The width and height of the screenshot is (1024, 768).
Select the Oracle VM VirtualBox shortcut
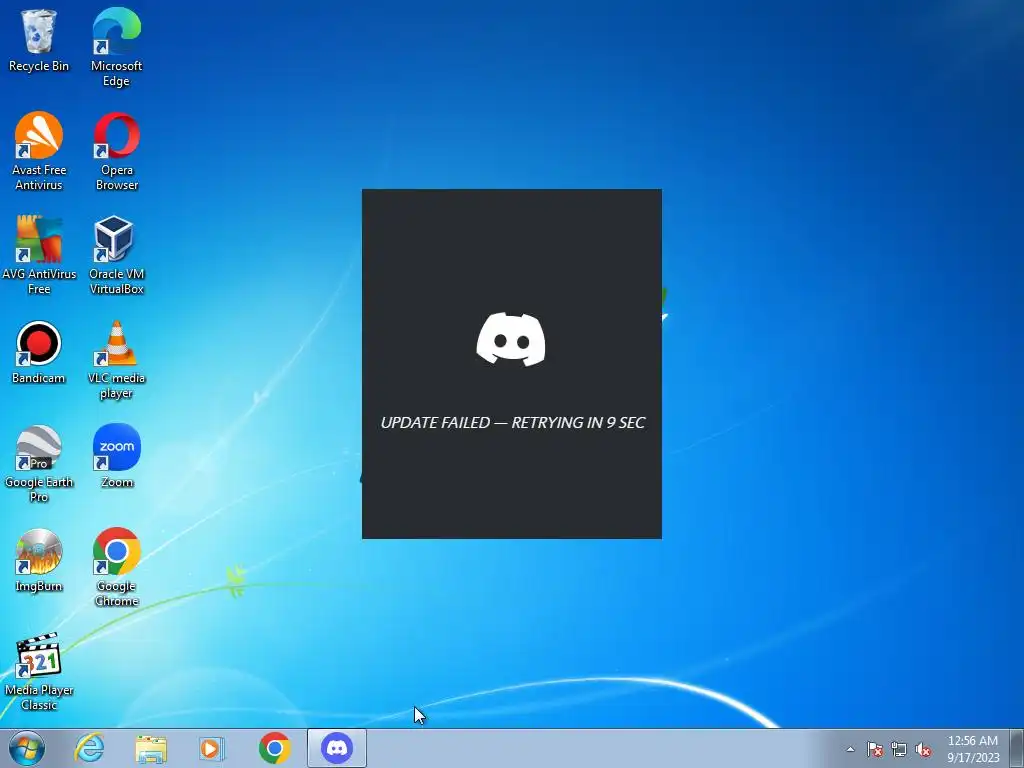(116, 255)
